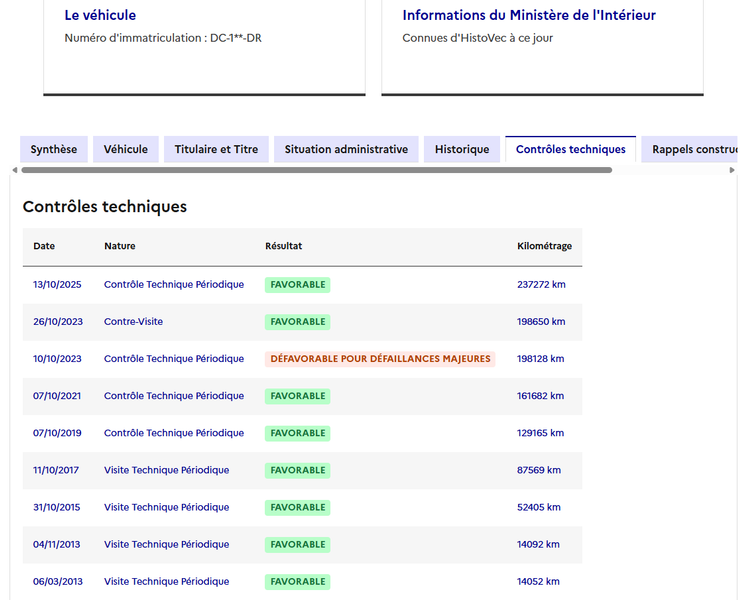Click the Informations du Ministère de l'Intérieur title
Image resolution: width=749 pixels, height=600 pixels.
pyautogui.click(x=529, y=15)
